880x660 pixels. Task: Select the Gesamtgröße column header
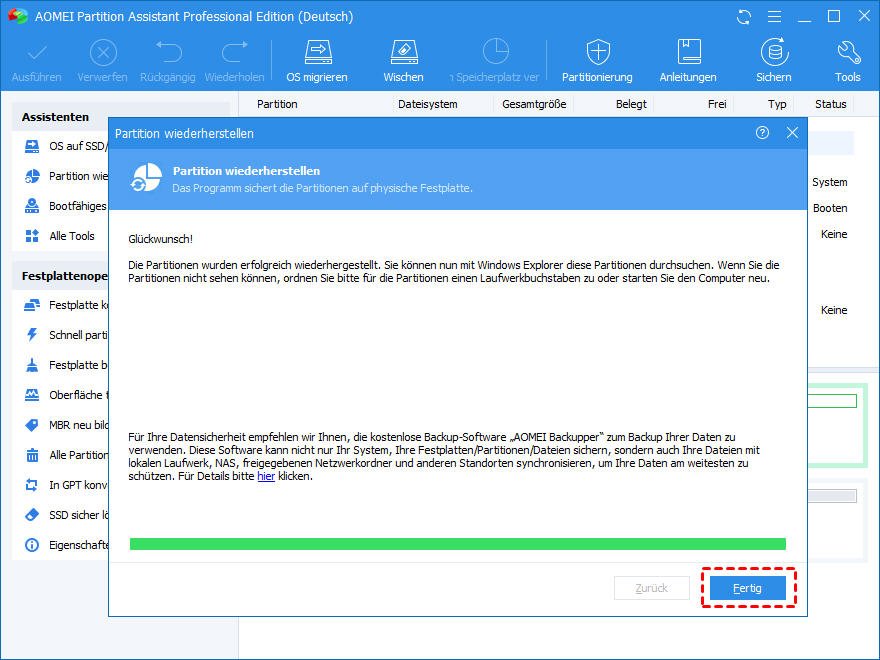534,104
